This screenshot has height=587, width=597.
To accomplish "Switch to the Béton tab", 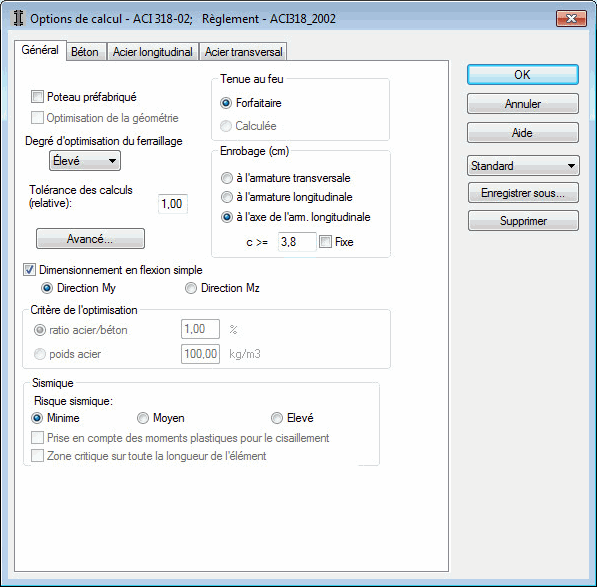I will tap(85, 52).
